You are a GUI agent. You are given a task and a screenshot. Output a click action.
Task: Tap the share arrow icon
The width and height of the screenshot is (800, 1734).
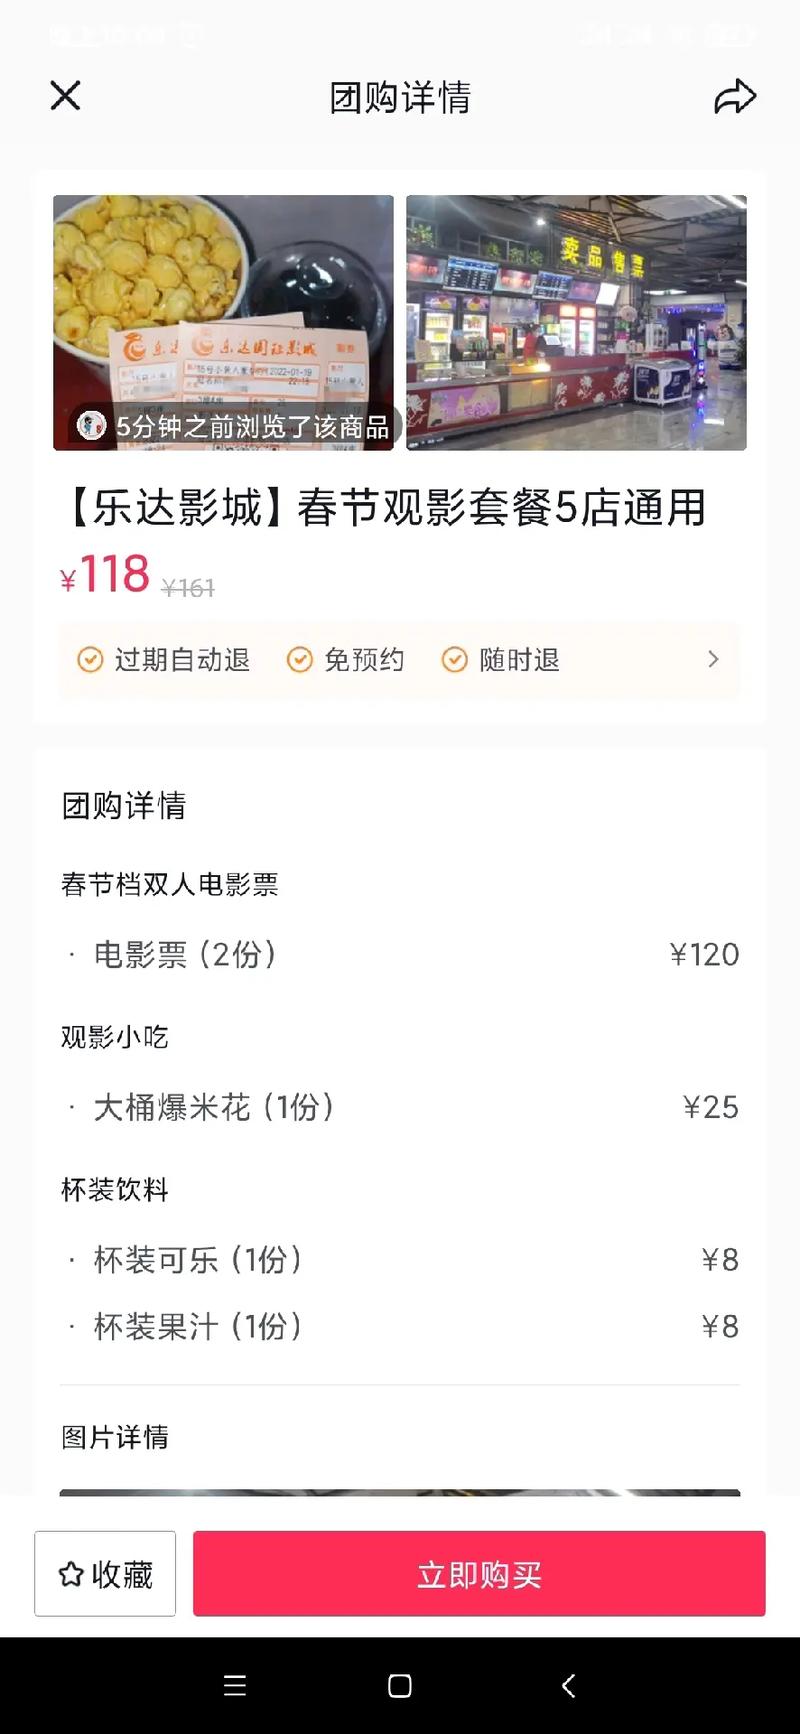[x=735, y=97]
